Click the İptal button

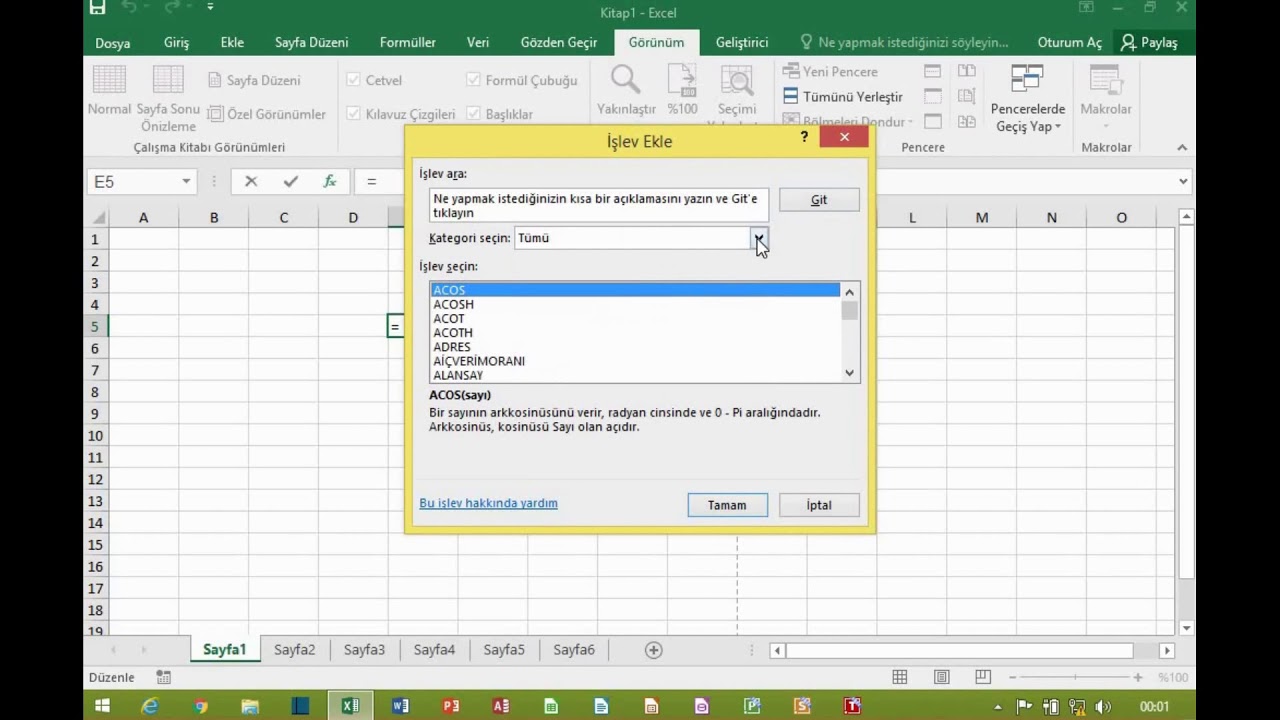tap(819, 505)
